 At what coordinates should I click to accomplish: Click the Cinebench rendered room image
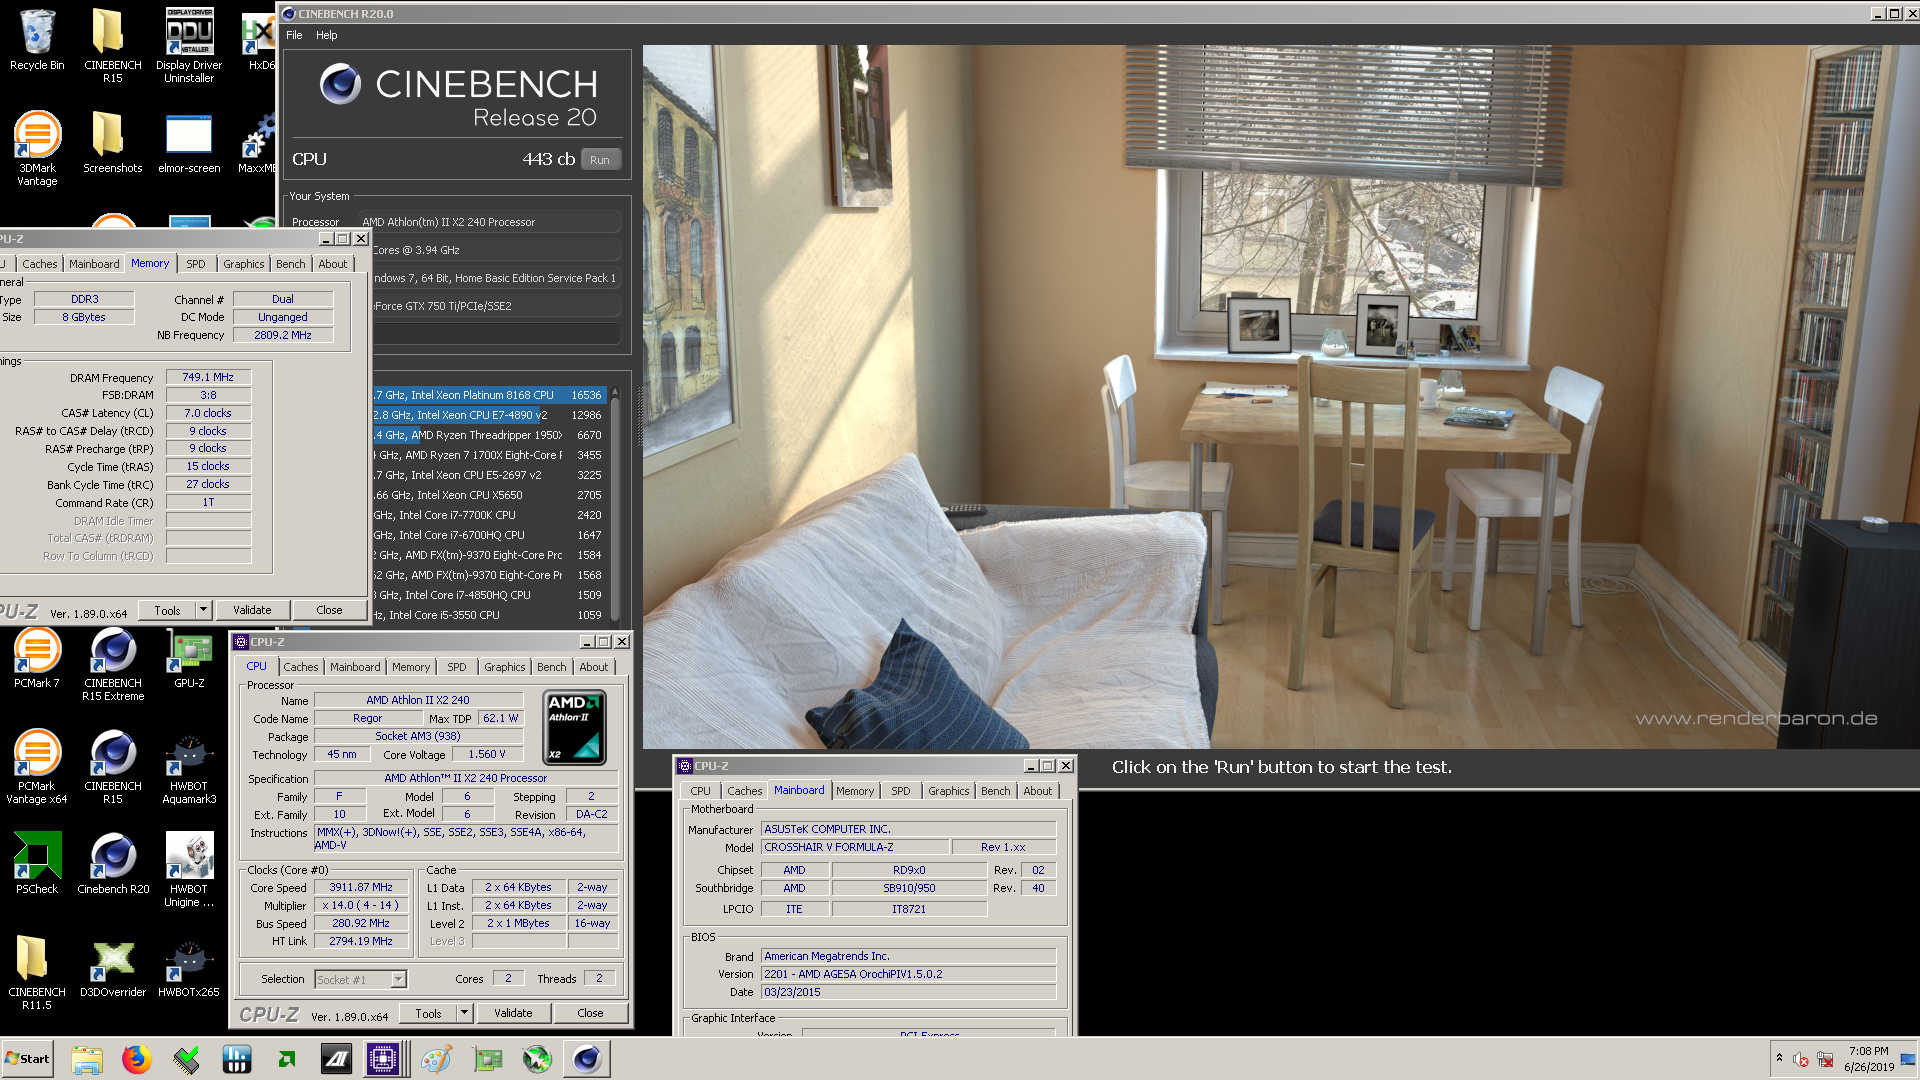pos(1280,396)
